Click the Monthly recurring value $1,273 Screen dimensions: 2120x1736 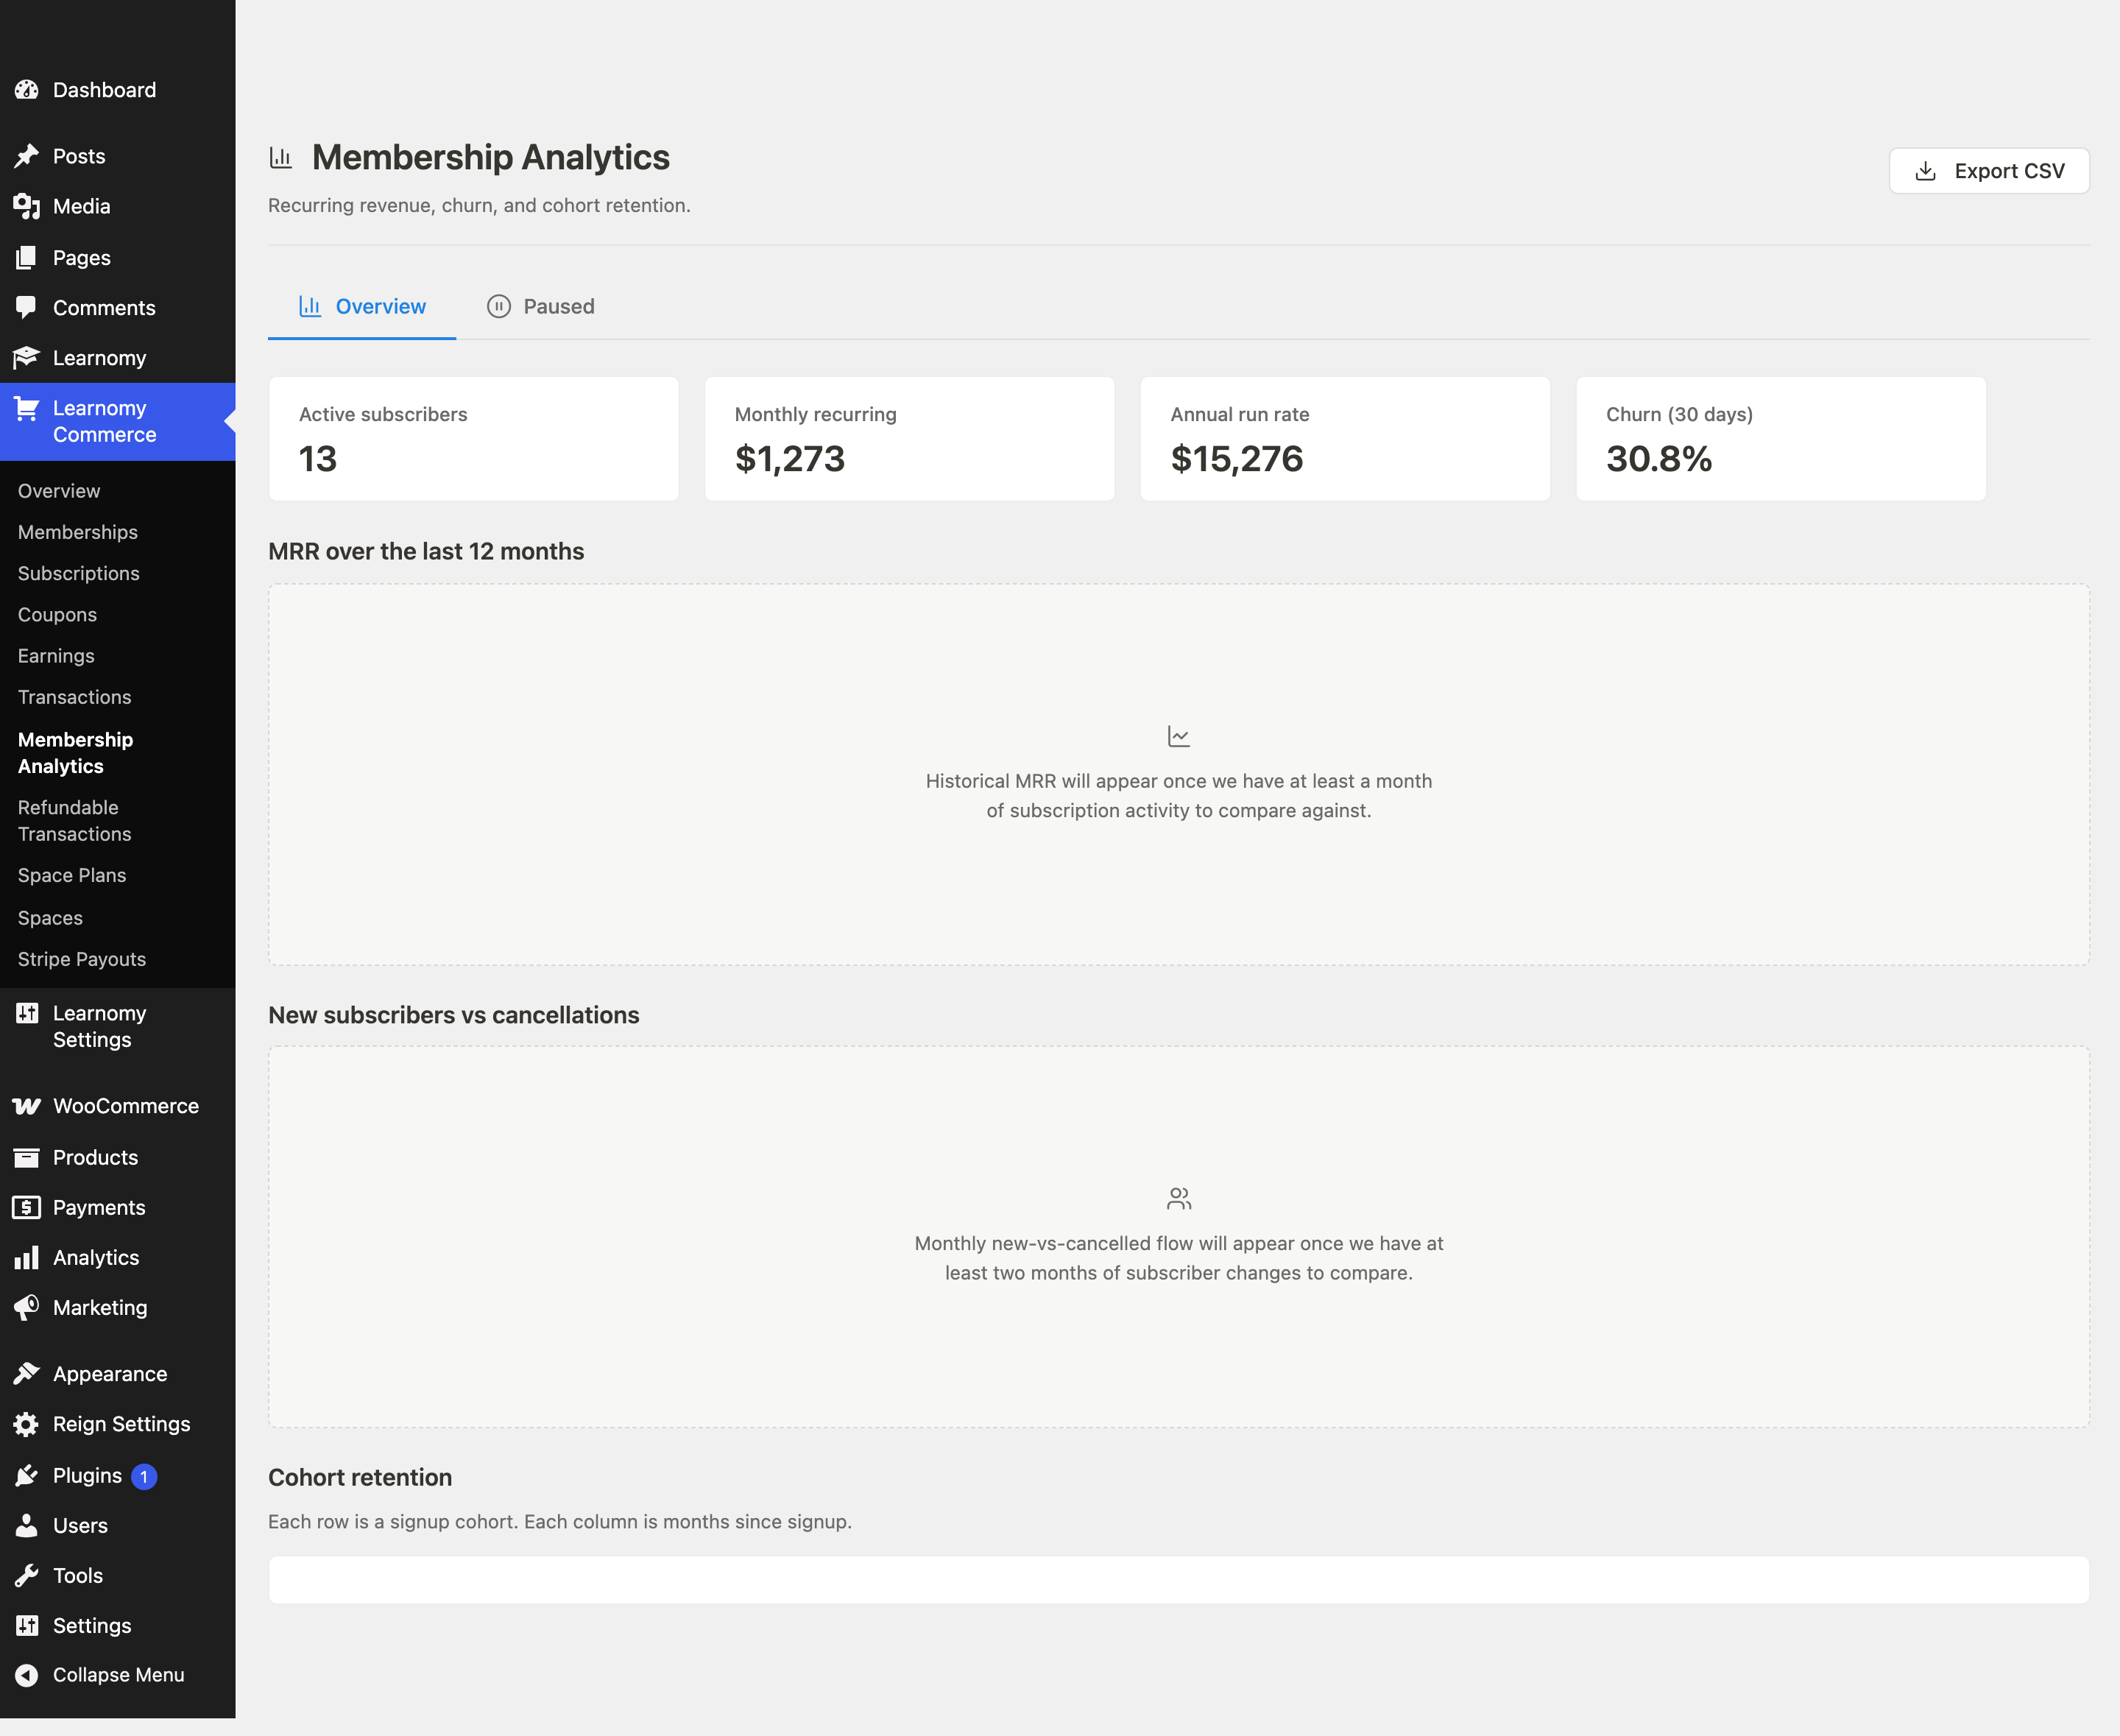pos(790,459)
